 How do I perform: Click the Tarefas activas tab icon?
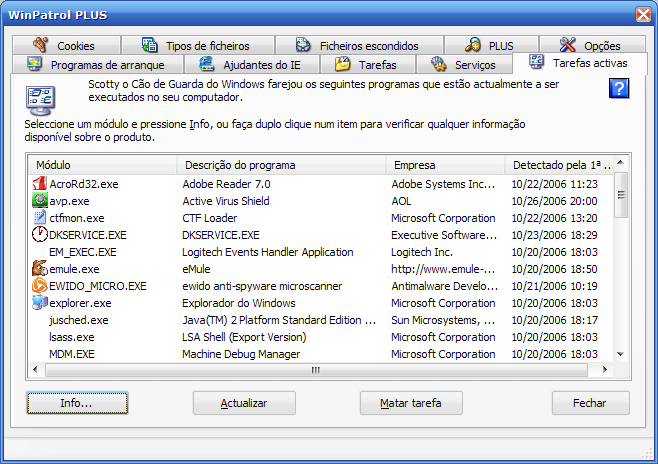[x=536, y=62]
